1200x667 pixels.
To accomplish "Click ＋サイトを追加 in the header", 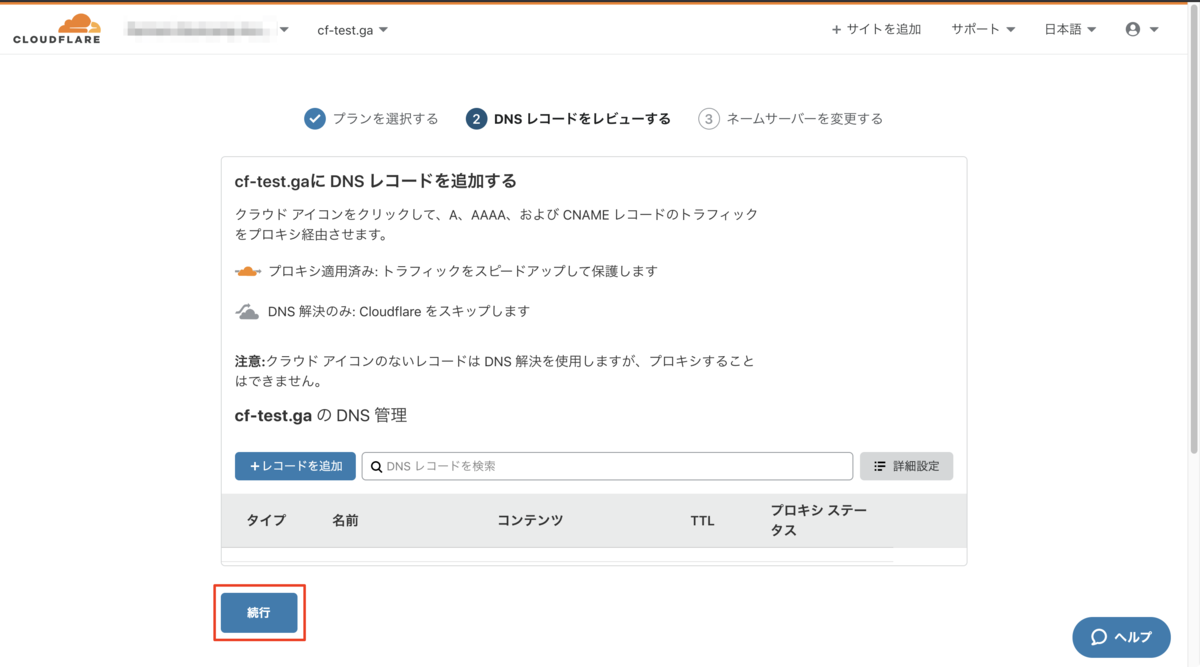I will tap(876, 28).
